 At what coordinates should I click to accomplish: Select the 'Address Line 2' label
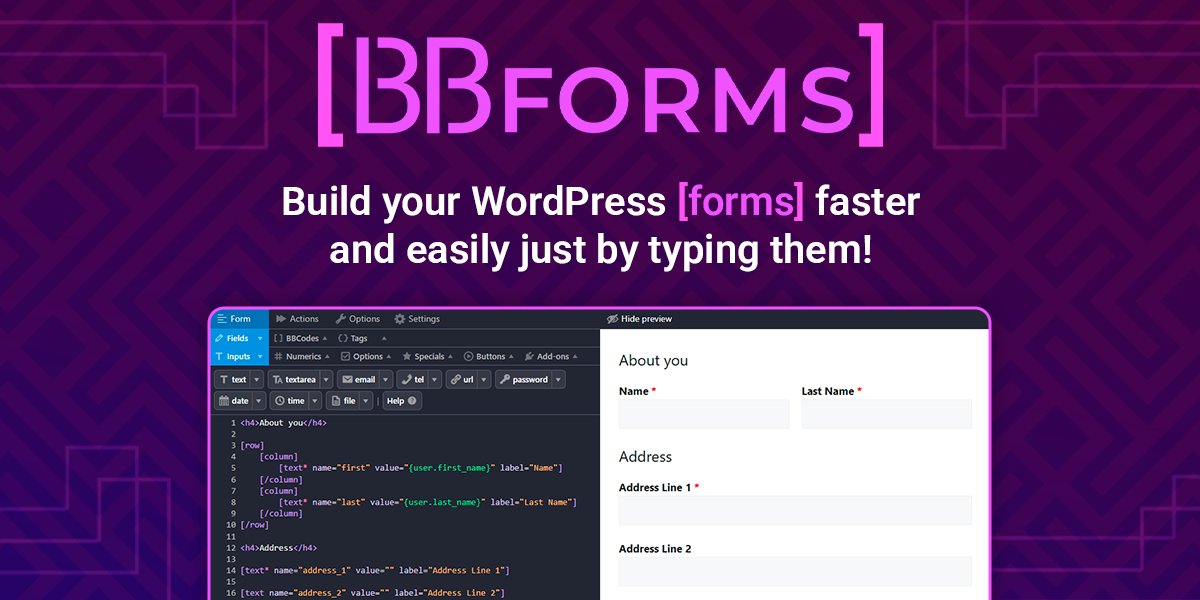tap(655, 549)
